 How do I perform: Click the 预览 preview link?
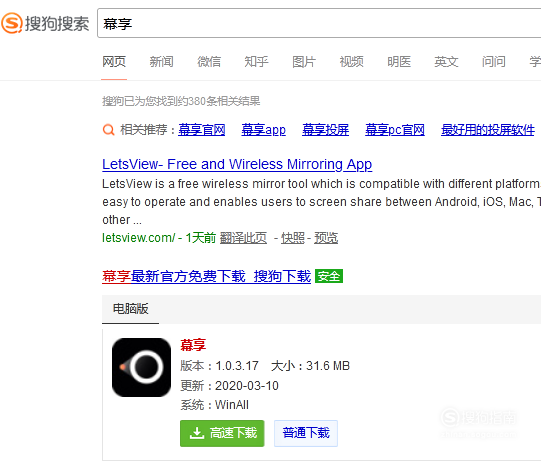(x=326, y=238)
